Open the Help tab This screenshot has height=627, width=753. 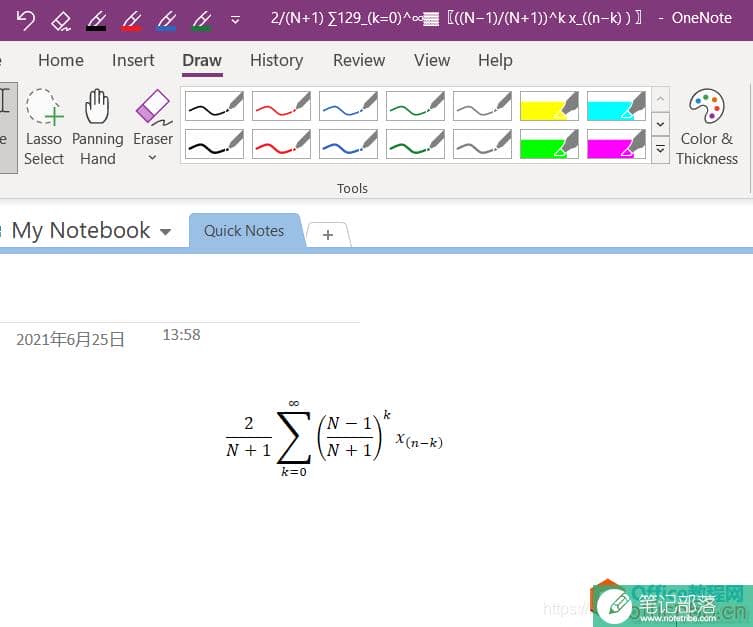[x=495, y=60]
